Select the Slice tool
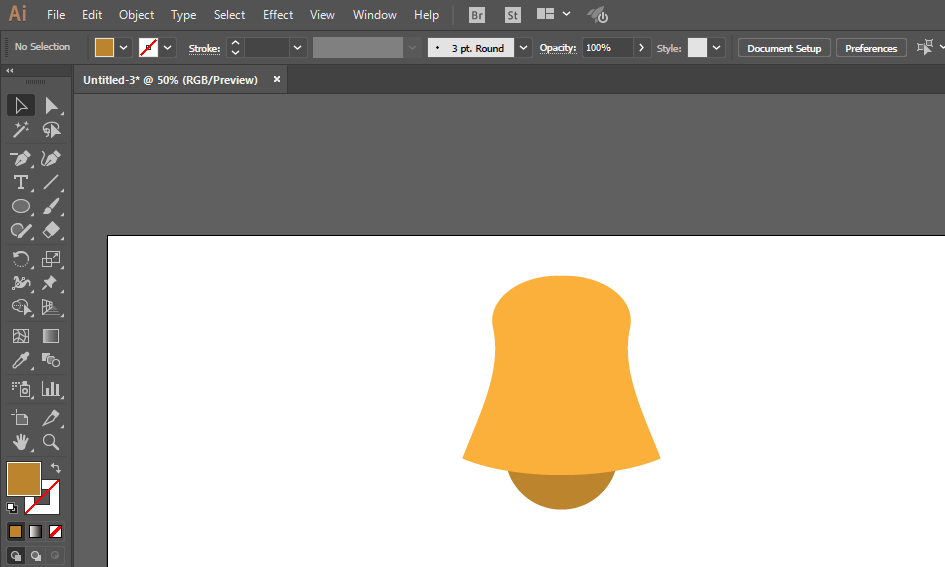The width and height of the screenshot is (945, 567). click(51, 418)
